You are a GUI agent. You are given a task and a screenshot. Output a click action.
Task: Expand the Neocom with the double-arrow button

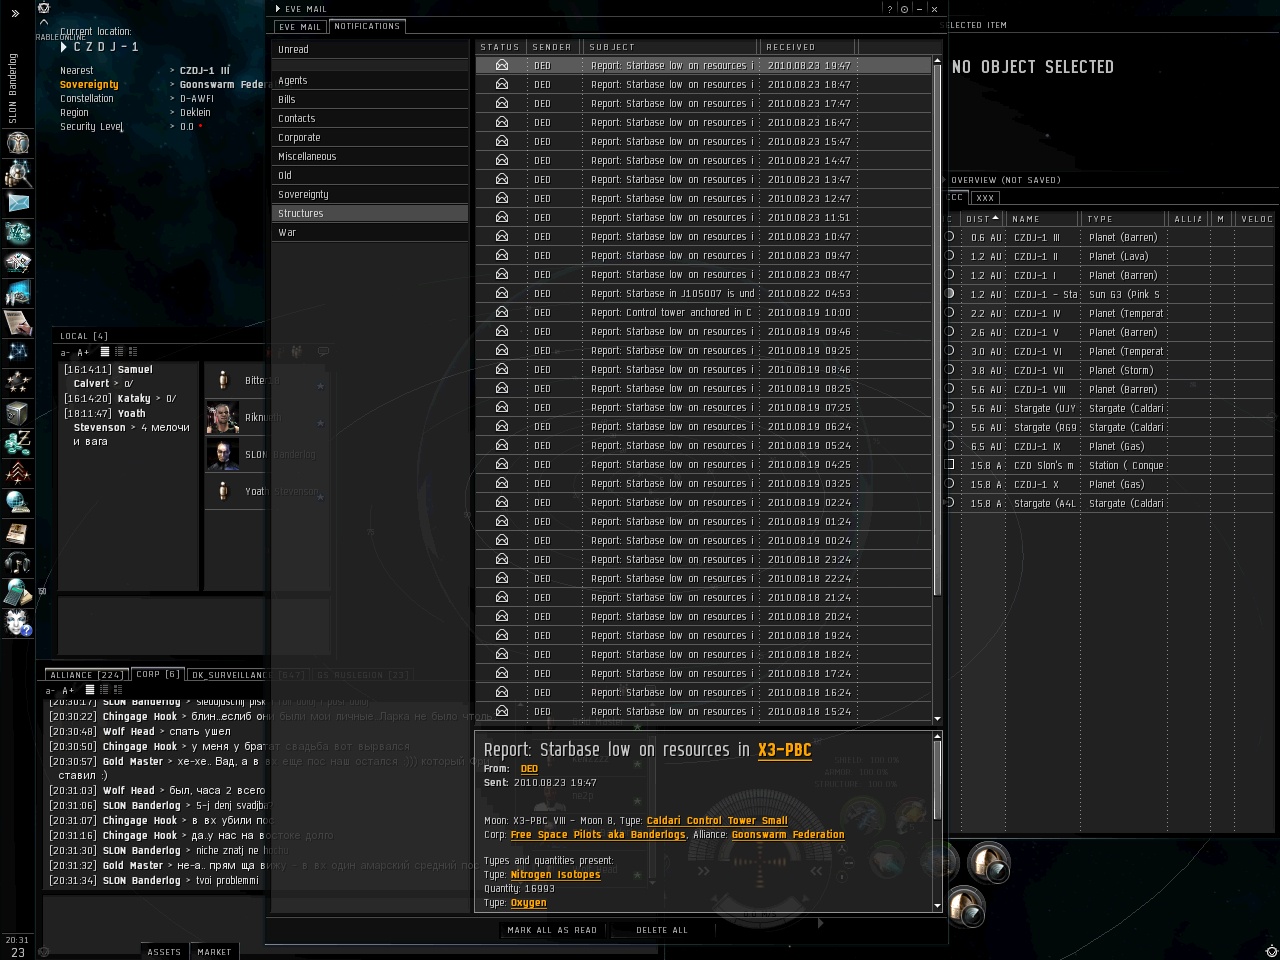(15, 13)
